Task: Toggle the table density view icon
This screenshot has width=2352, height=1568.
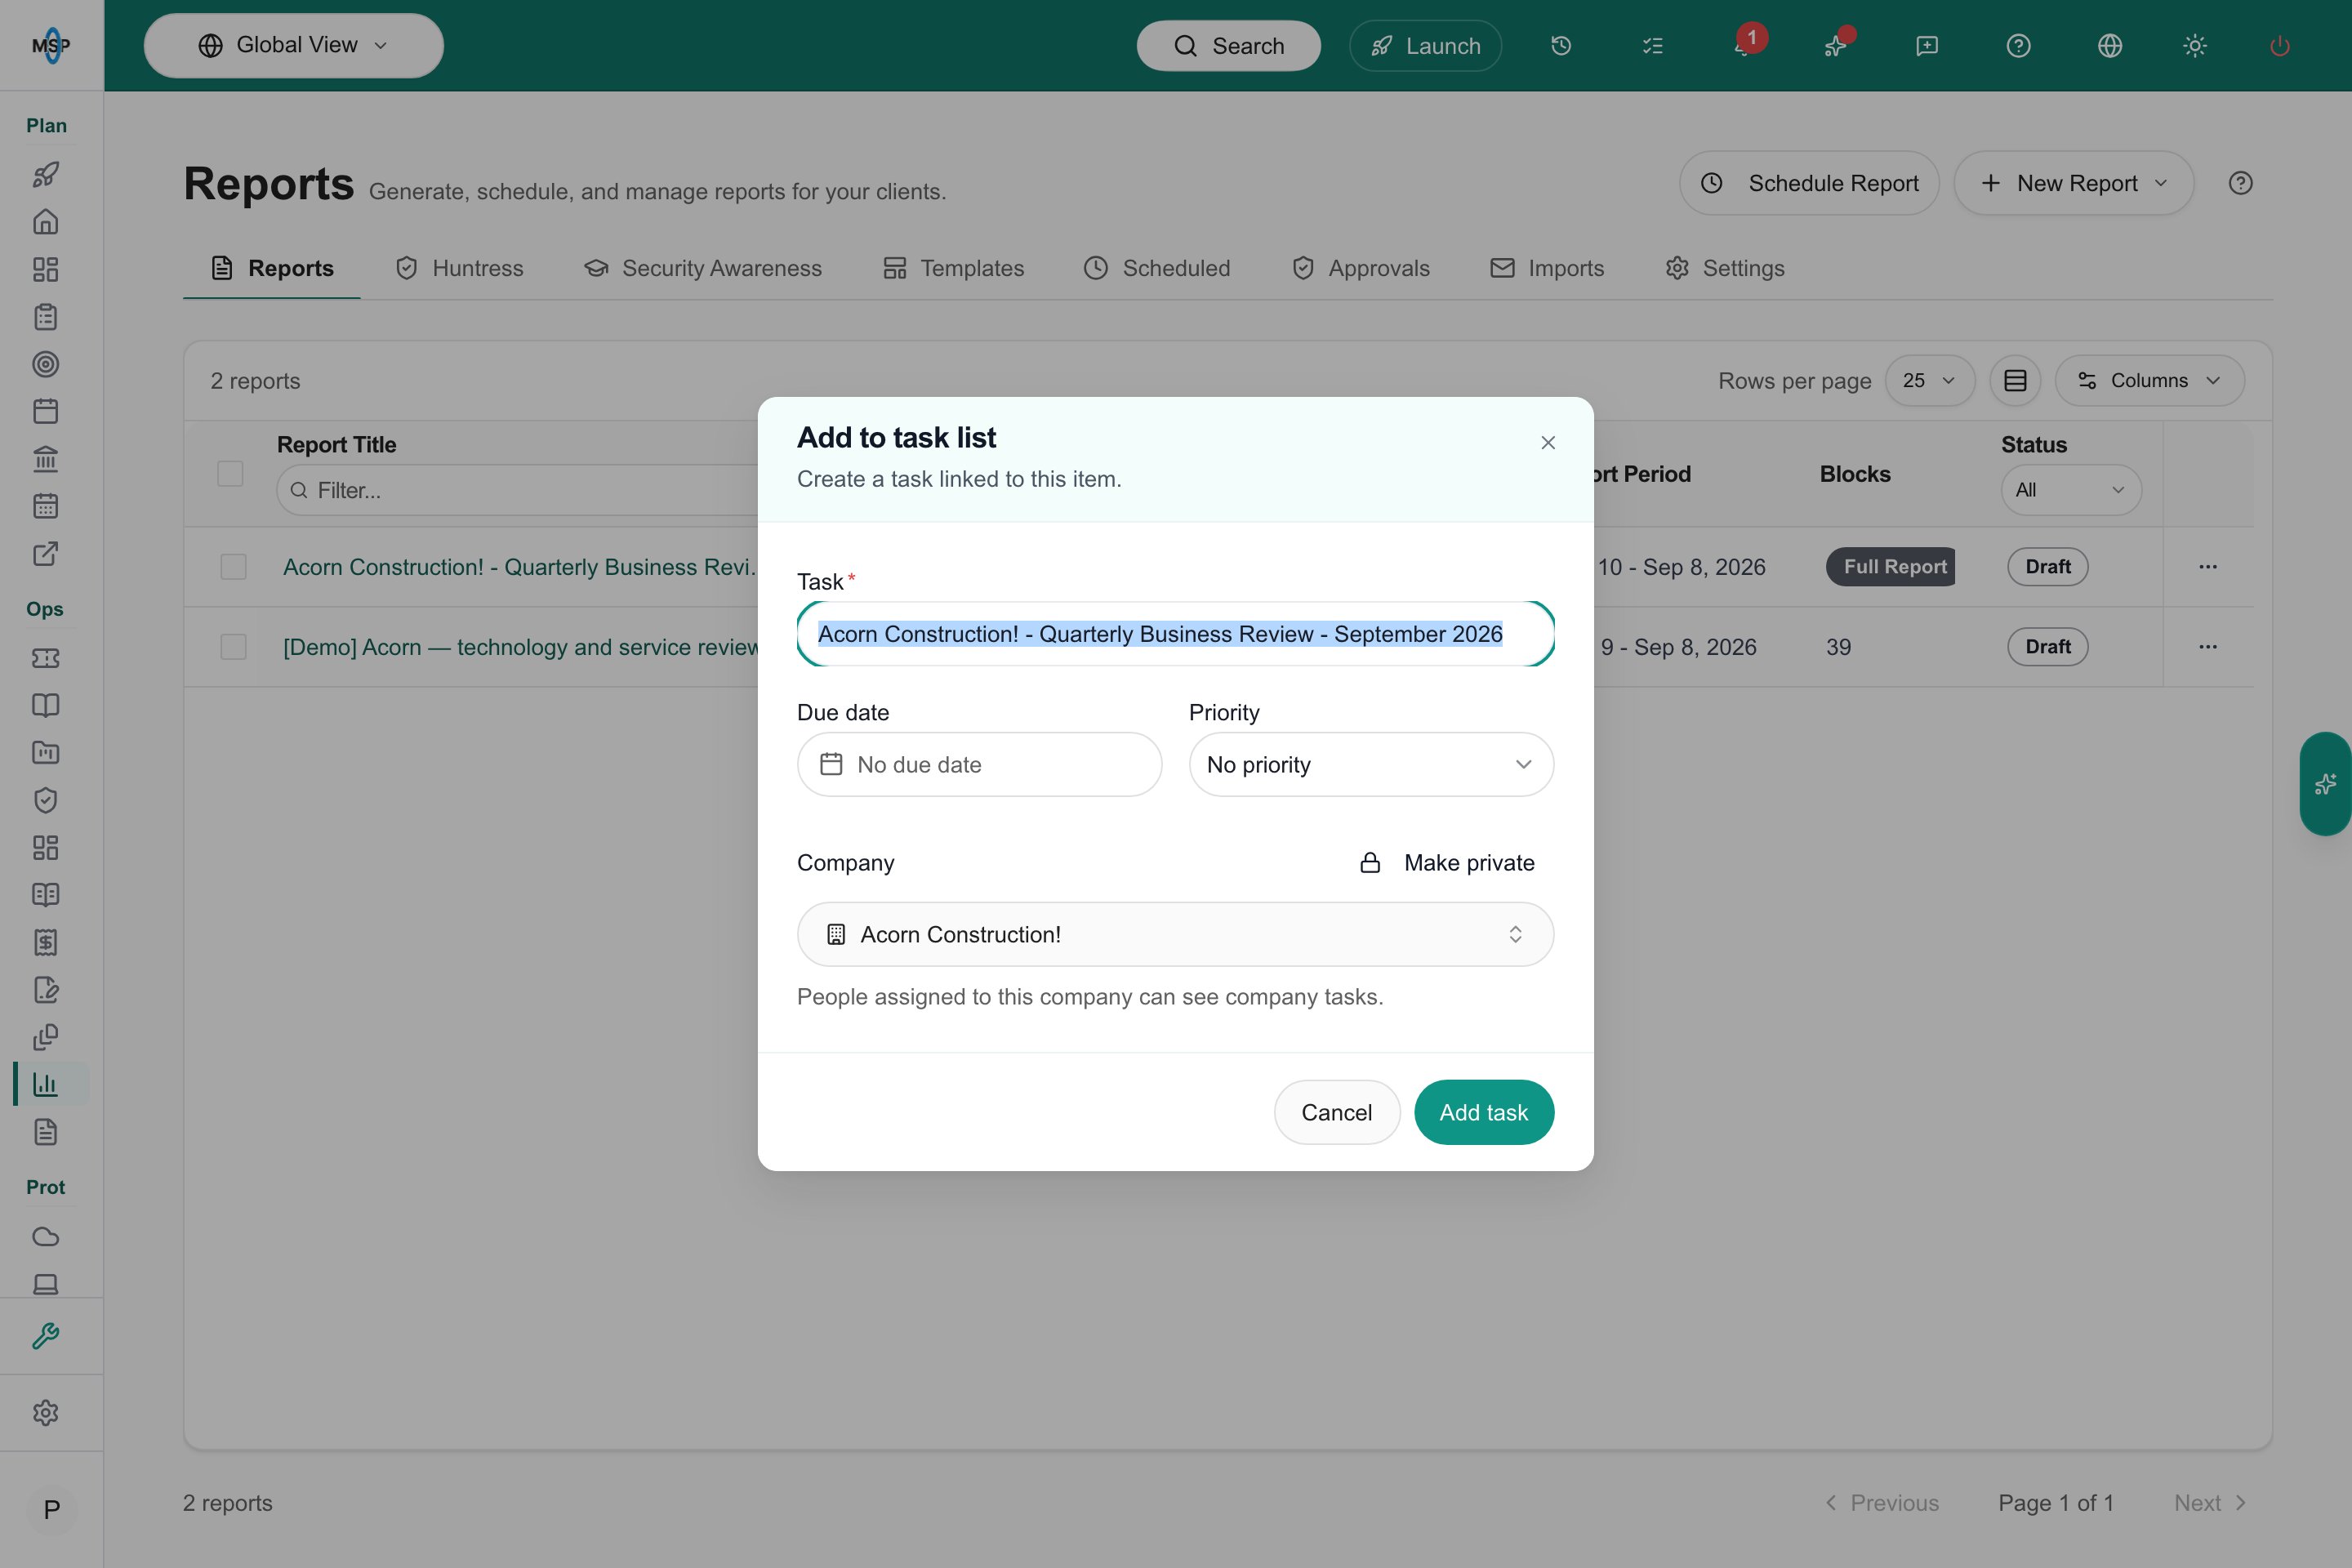Action: 2015,381
